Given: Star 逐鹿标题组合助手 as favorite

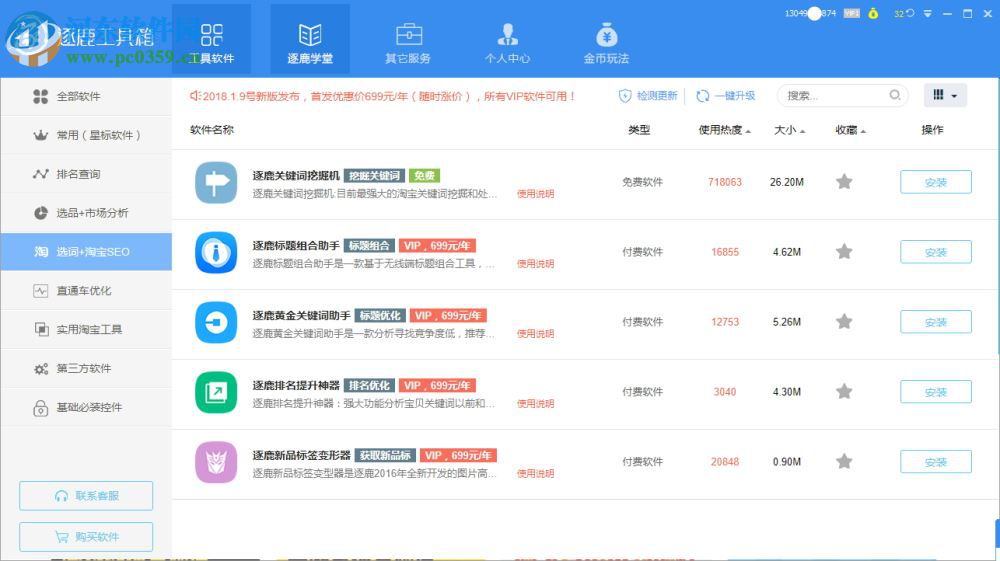Looking at the screenshot, I should (844, 252).
